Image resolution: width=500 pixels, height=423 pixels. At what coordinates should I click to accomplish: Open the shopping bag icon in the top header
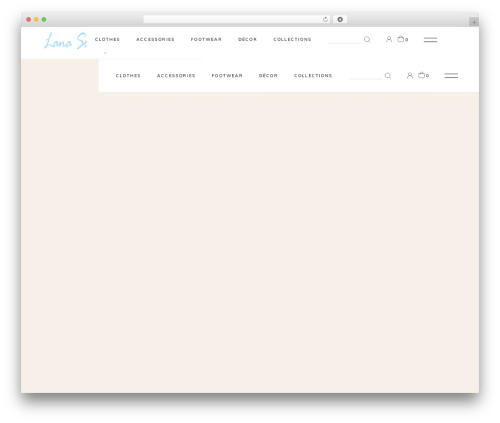point(402,39)
